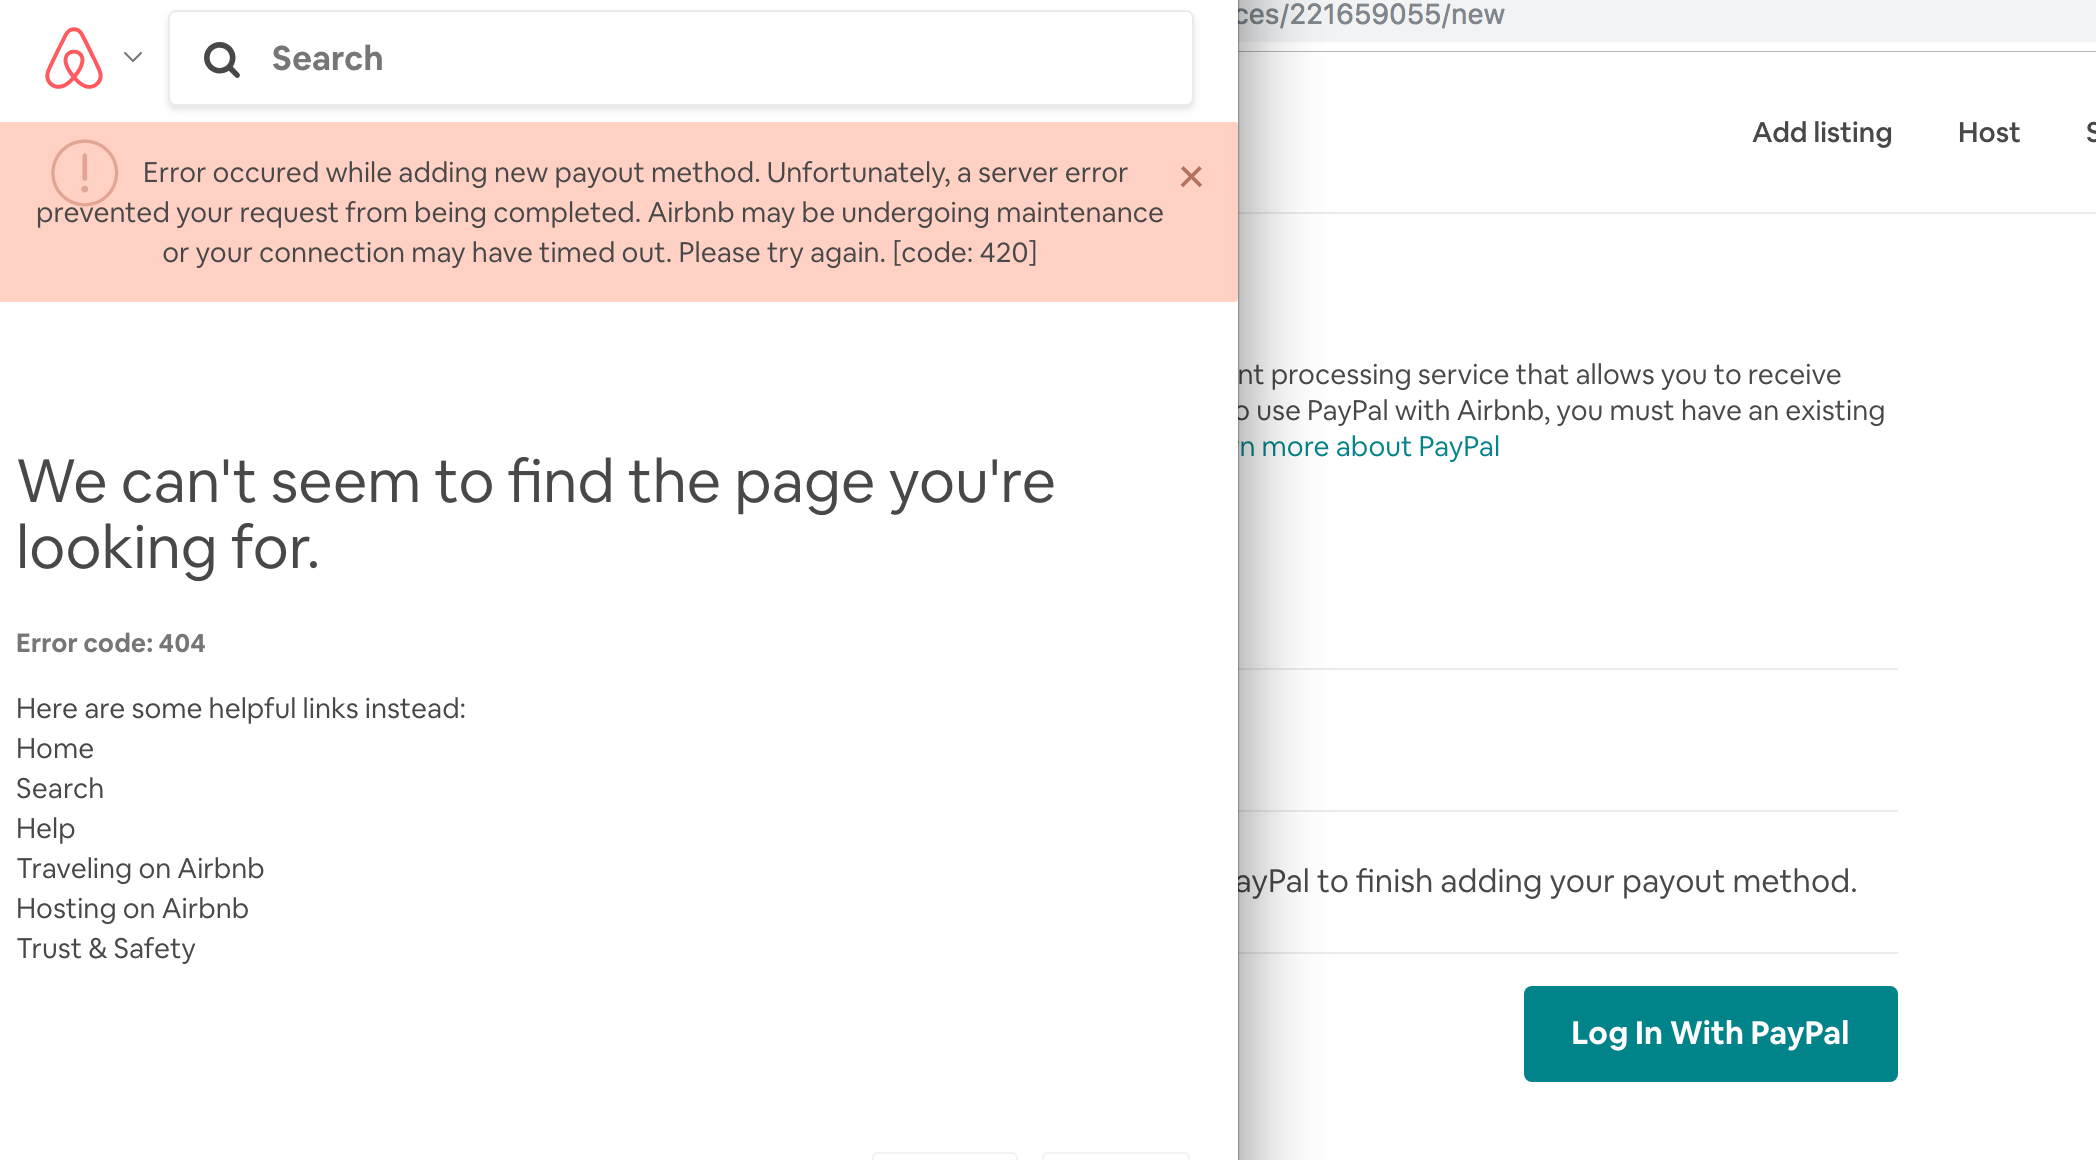The image size is (2096, 1160).
Task: Visit the Traveling on Airbnb link
Action: click(x=139, y=868)
